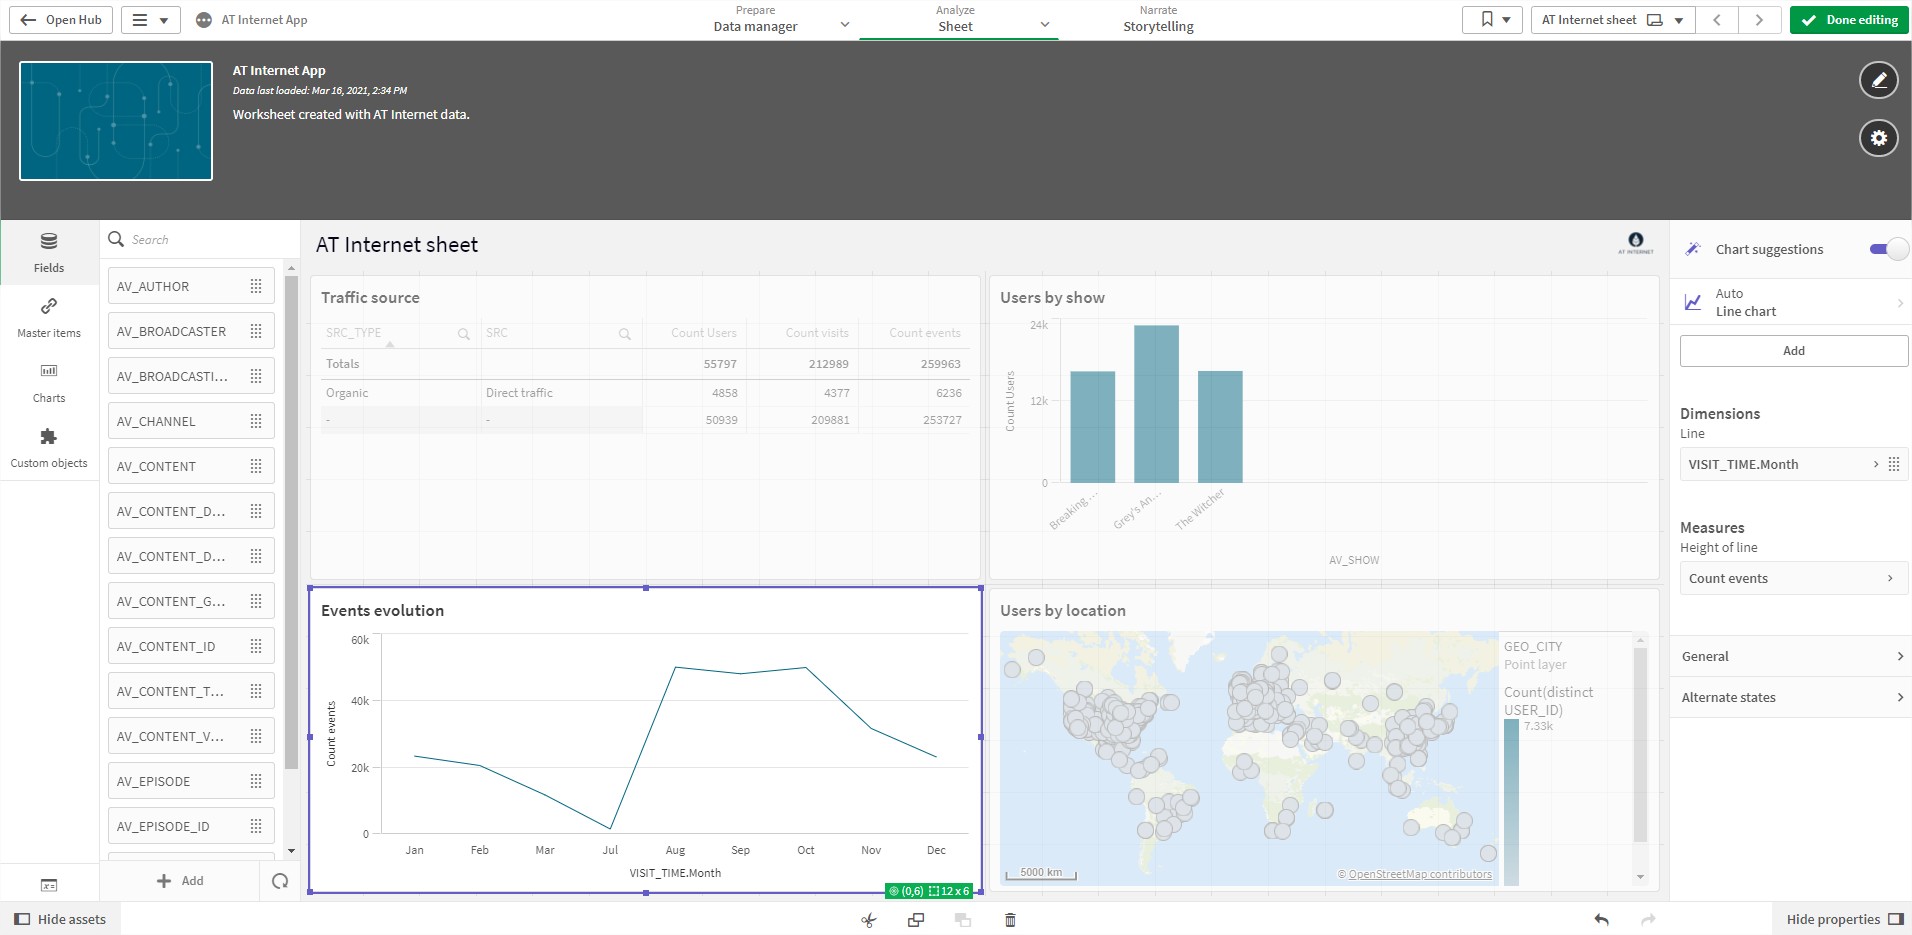Click the Grey's An... bar in Users by show

point(1156,404)
